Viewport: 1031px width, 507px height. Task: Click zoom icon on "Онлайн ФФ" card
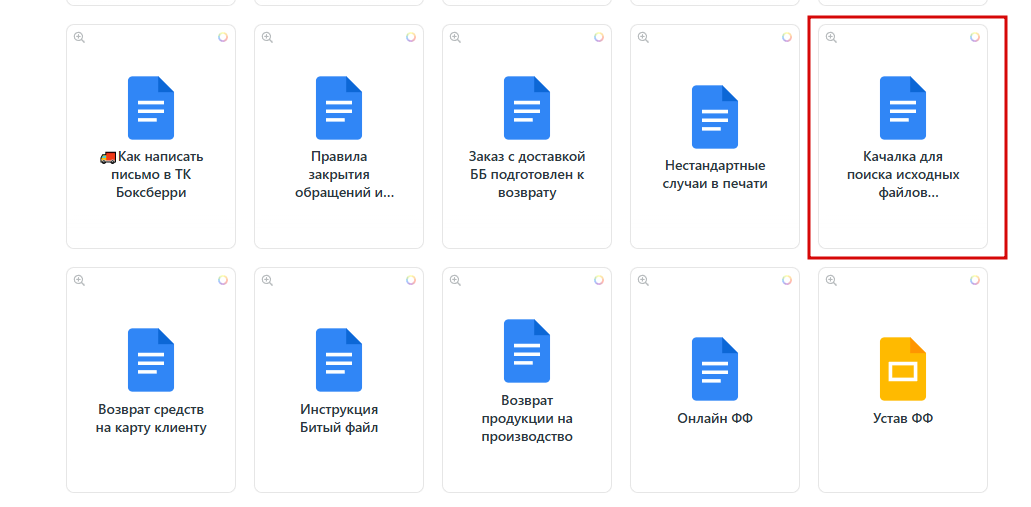643,280
